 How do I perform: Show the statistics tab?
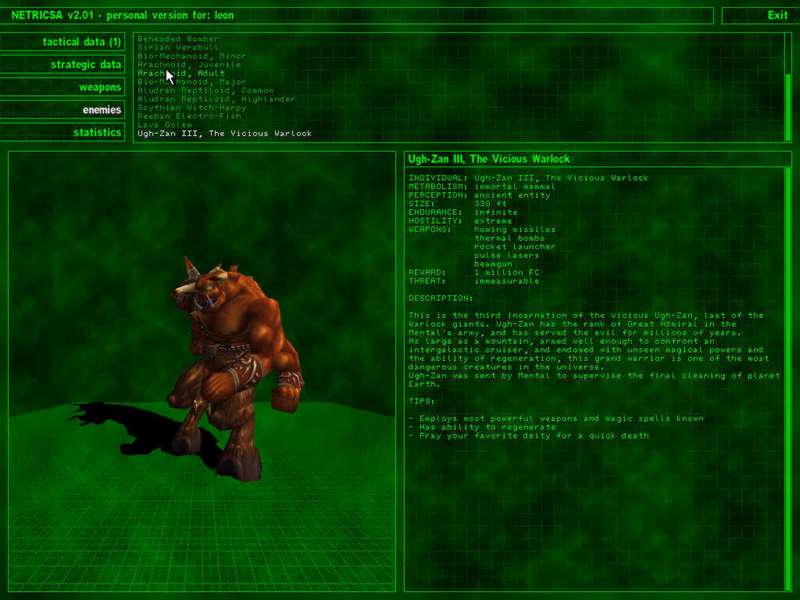click(62, 133)
